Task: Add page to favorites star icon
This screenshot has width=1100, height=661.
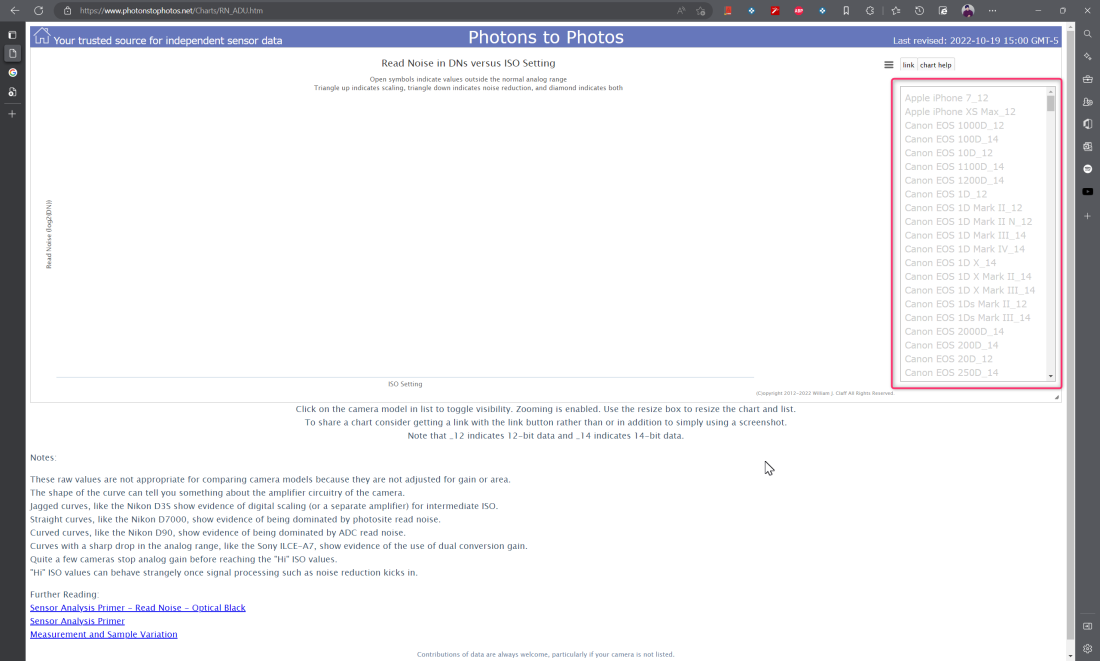Action: [700, 11]
